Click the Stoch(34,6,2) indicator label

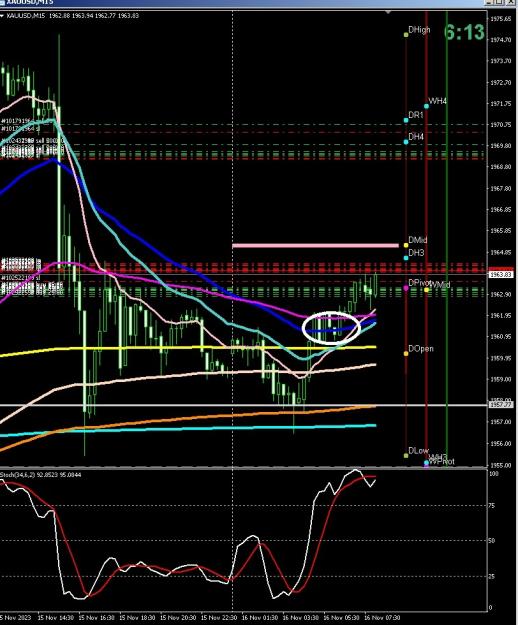[41, 475]
